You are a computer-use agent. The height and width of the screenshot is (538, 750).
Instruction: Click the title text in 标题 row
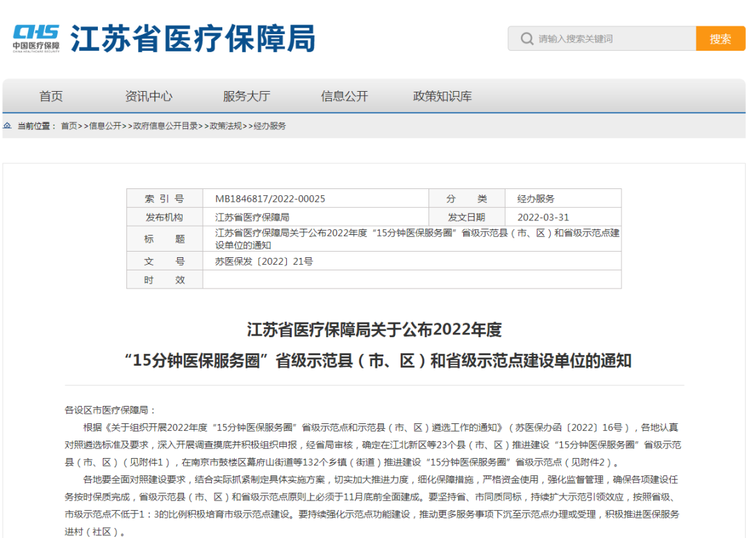(417, 239)
